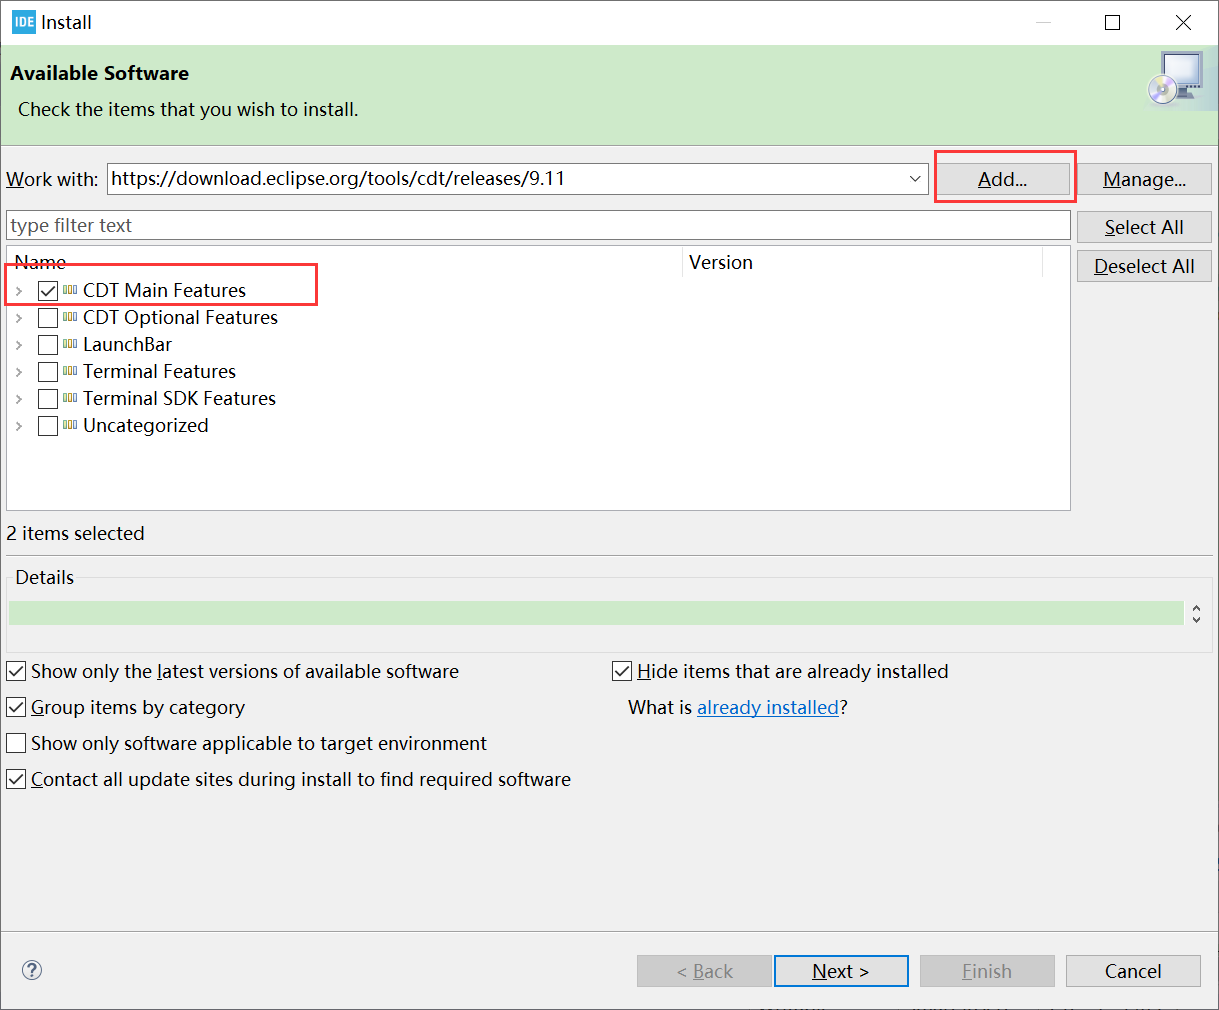The width and height of the screenshot is (1219, 1010).
Task: Expand the CDT Main Features tree node
Action: [x=19, y=291]
